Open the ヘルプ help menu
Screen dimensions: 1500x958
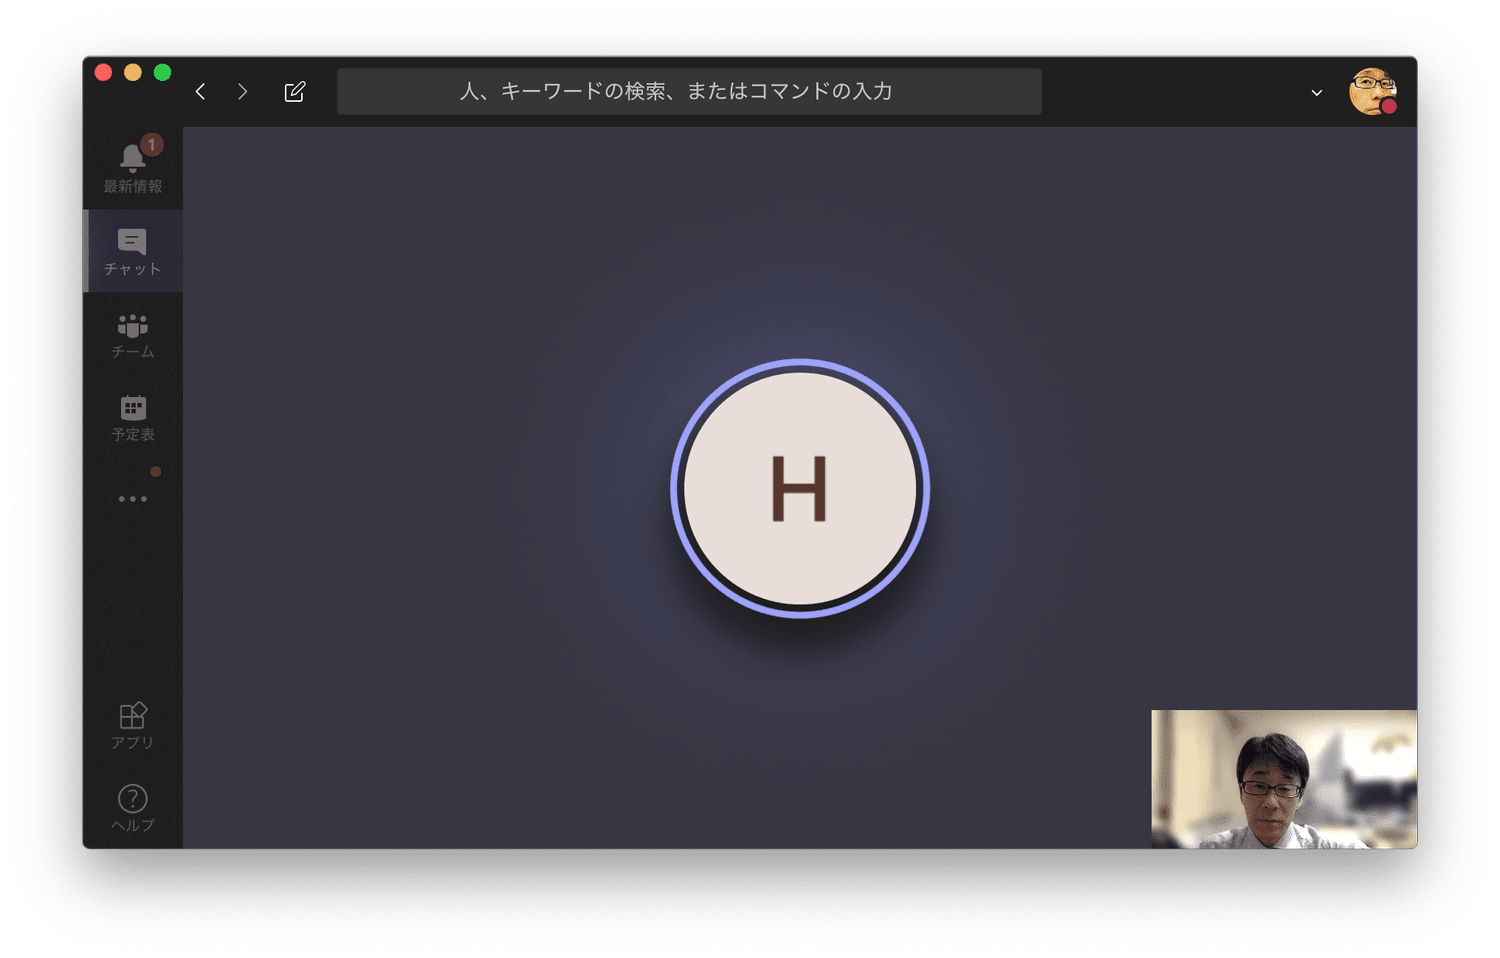click(x=132, y=807)
